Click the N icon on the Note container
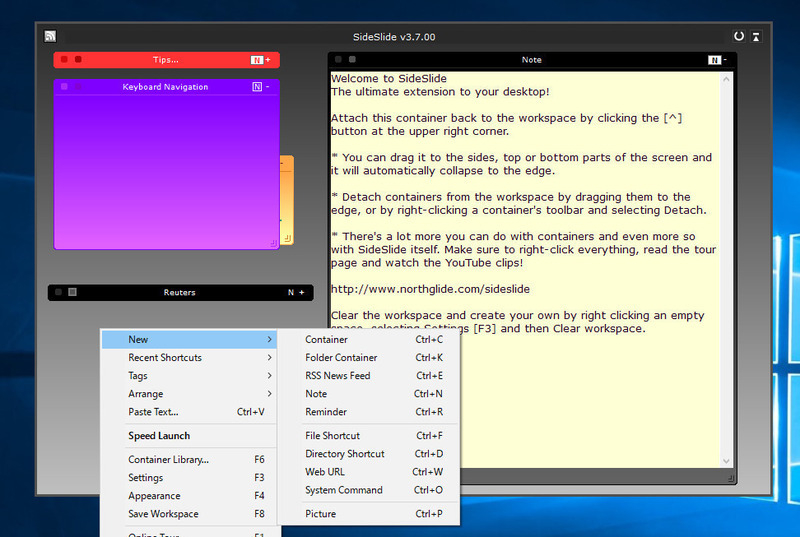800x537 pixels. 714,60
